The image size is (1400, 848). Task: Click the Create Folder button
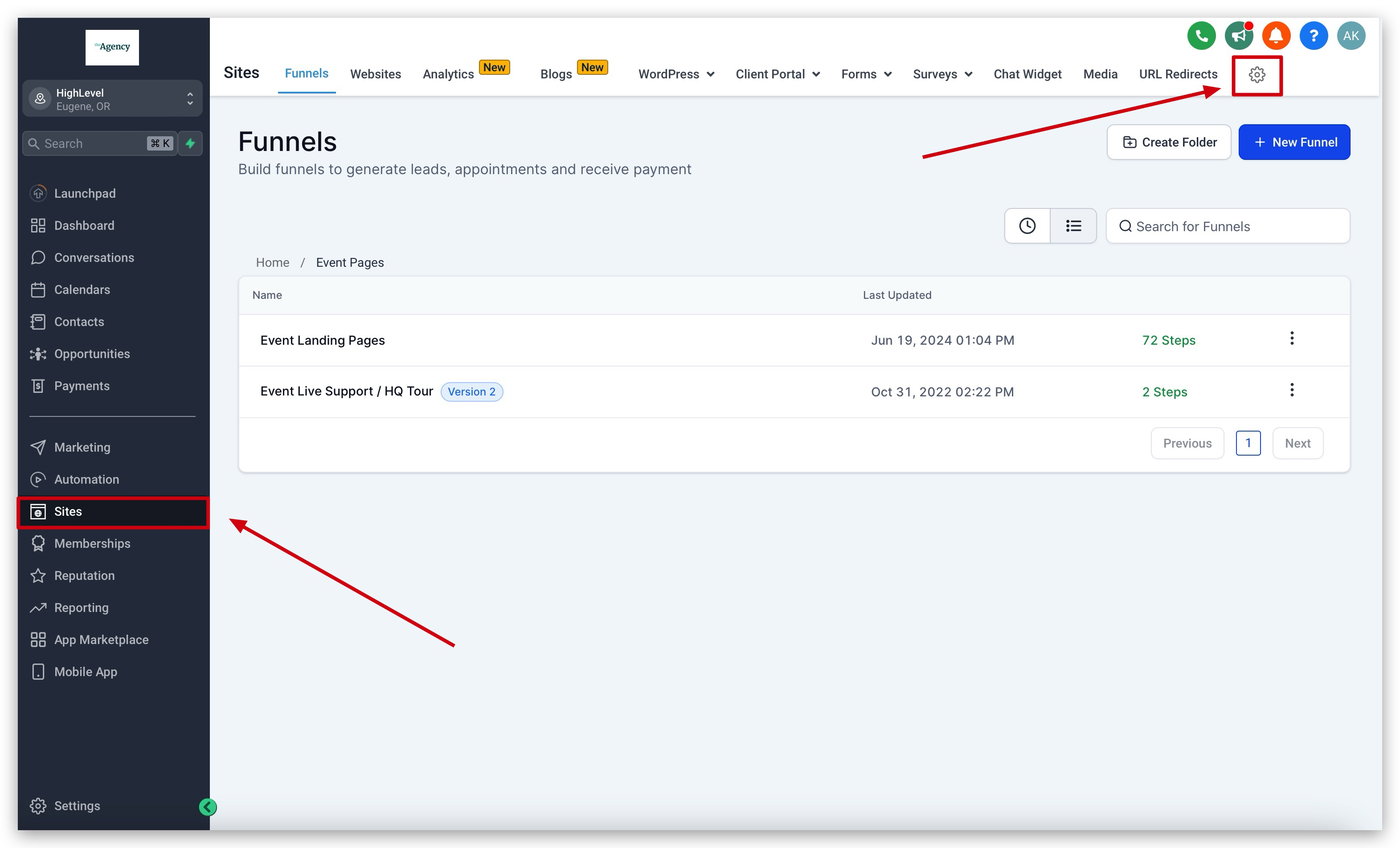[x=1169, y=142]
